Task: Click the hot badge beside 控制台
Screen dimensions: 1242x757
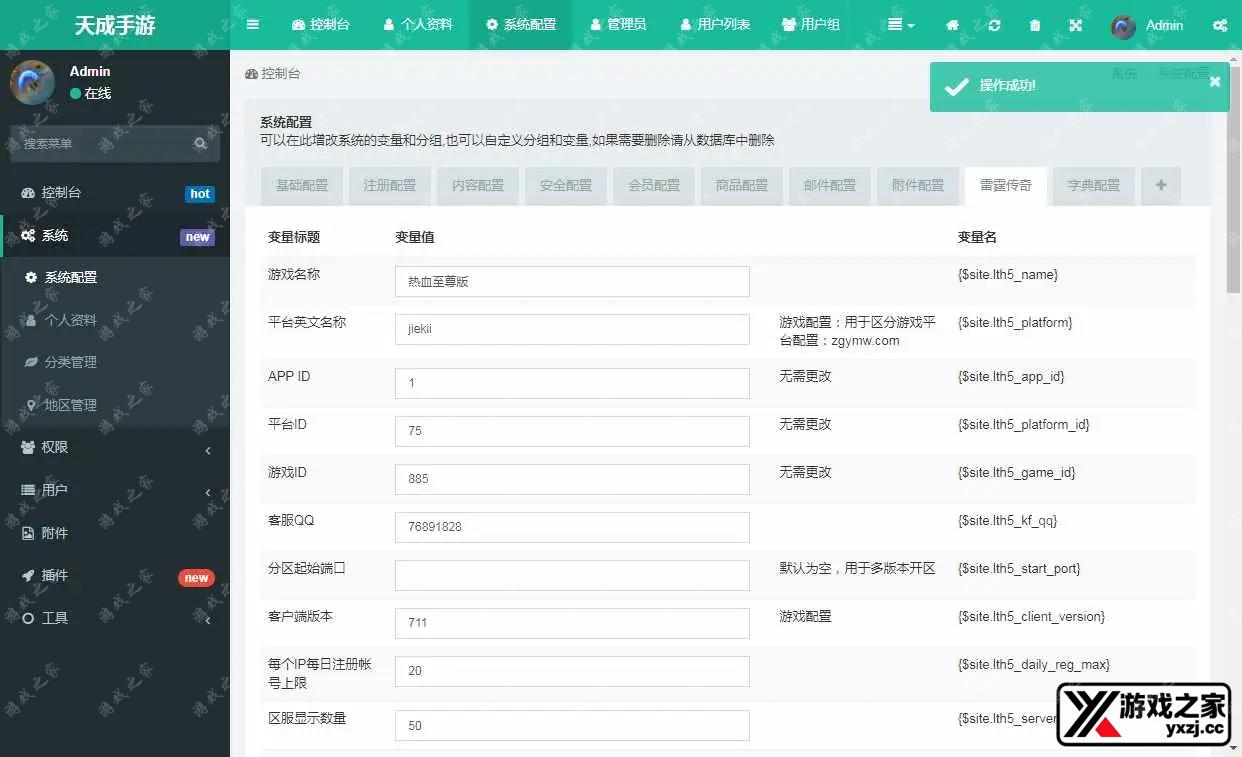Action: [x=200, y=194]
